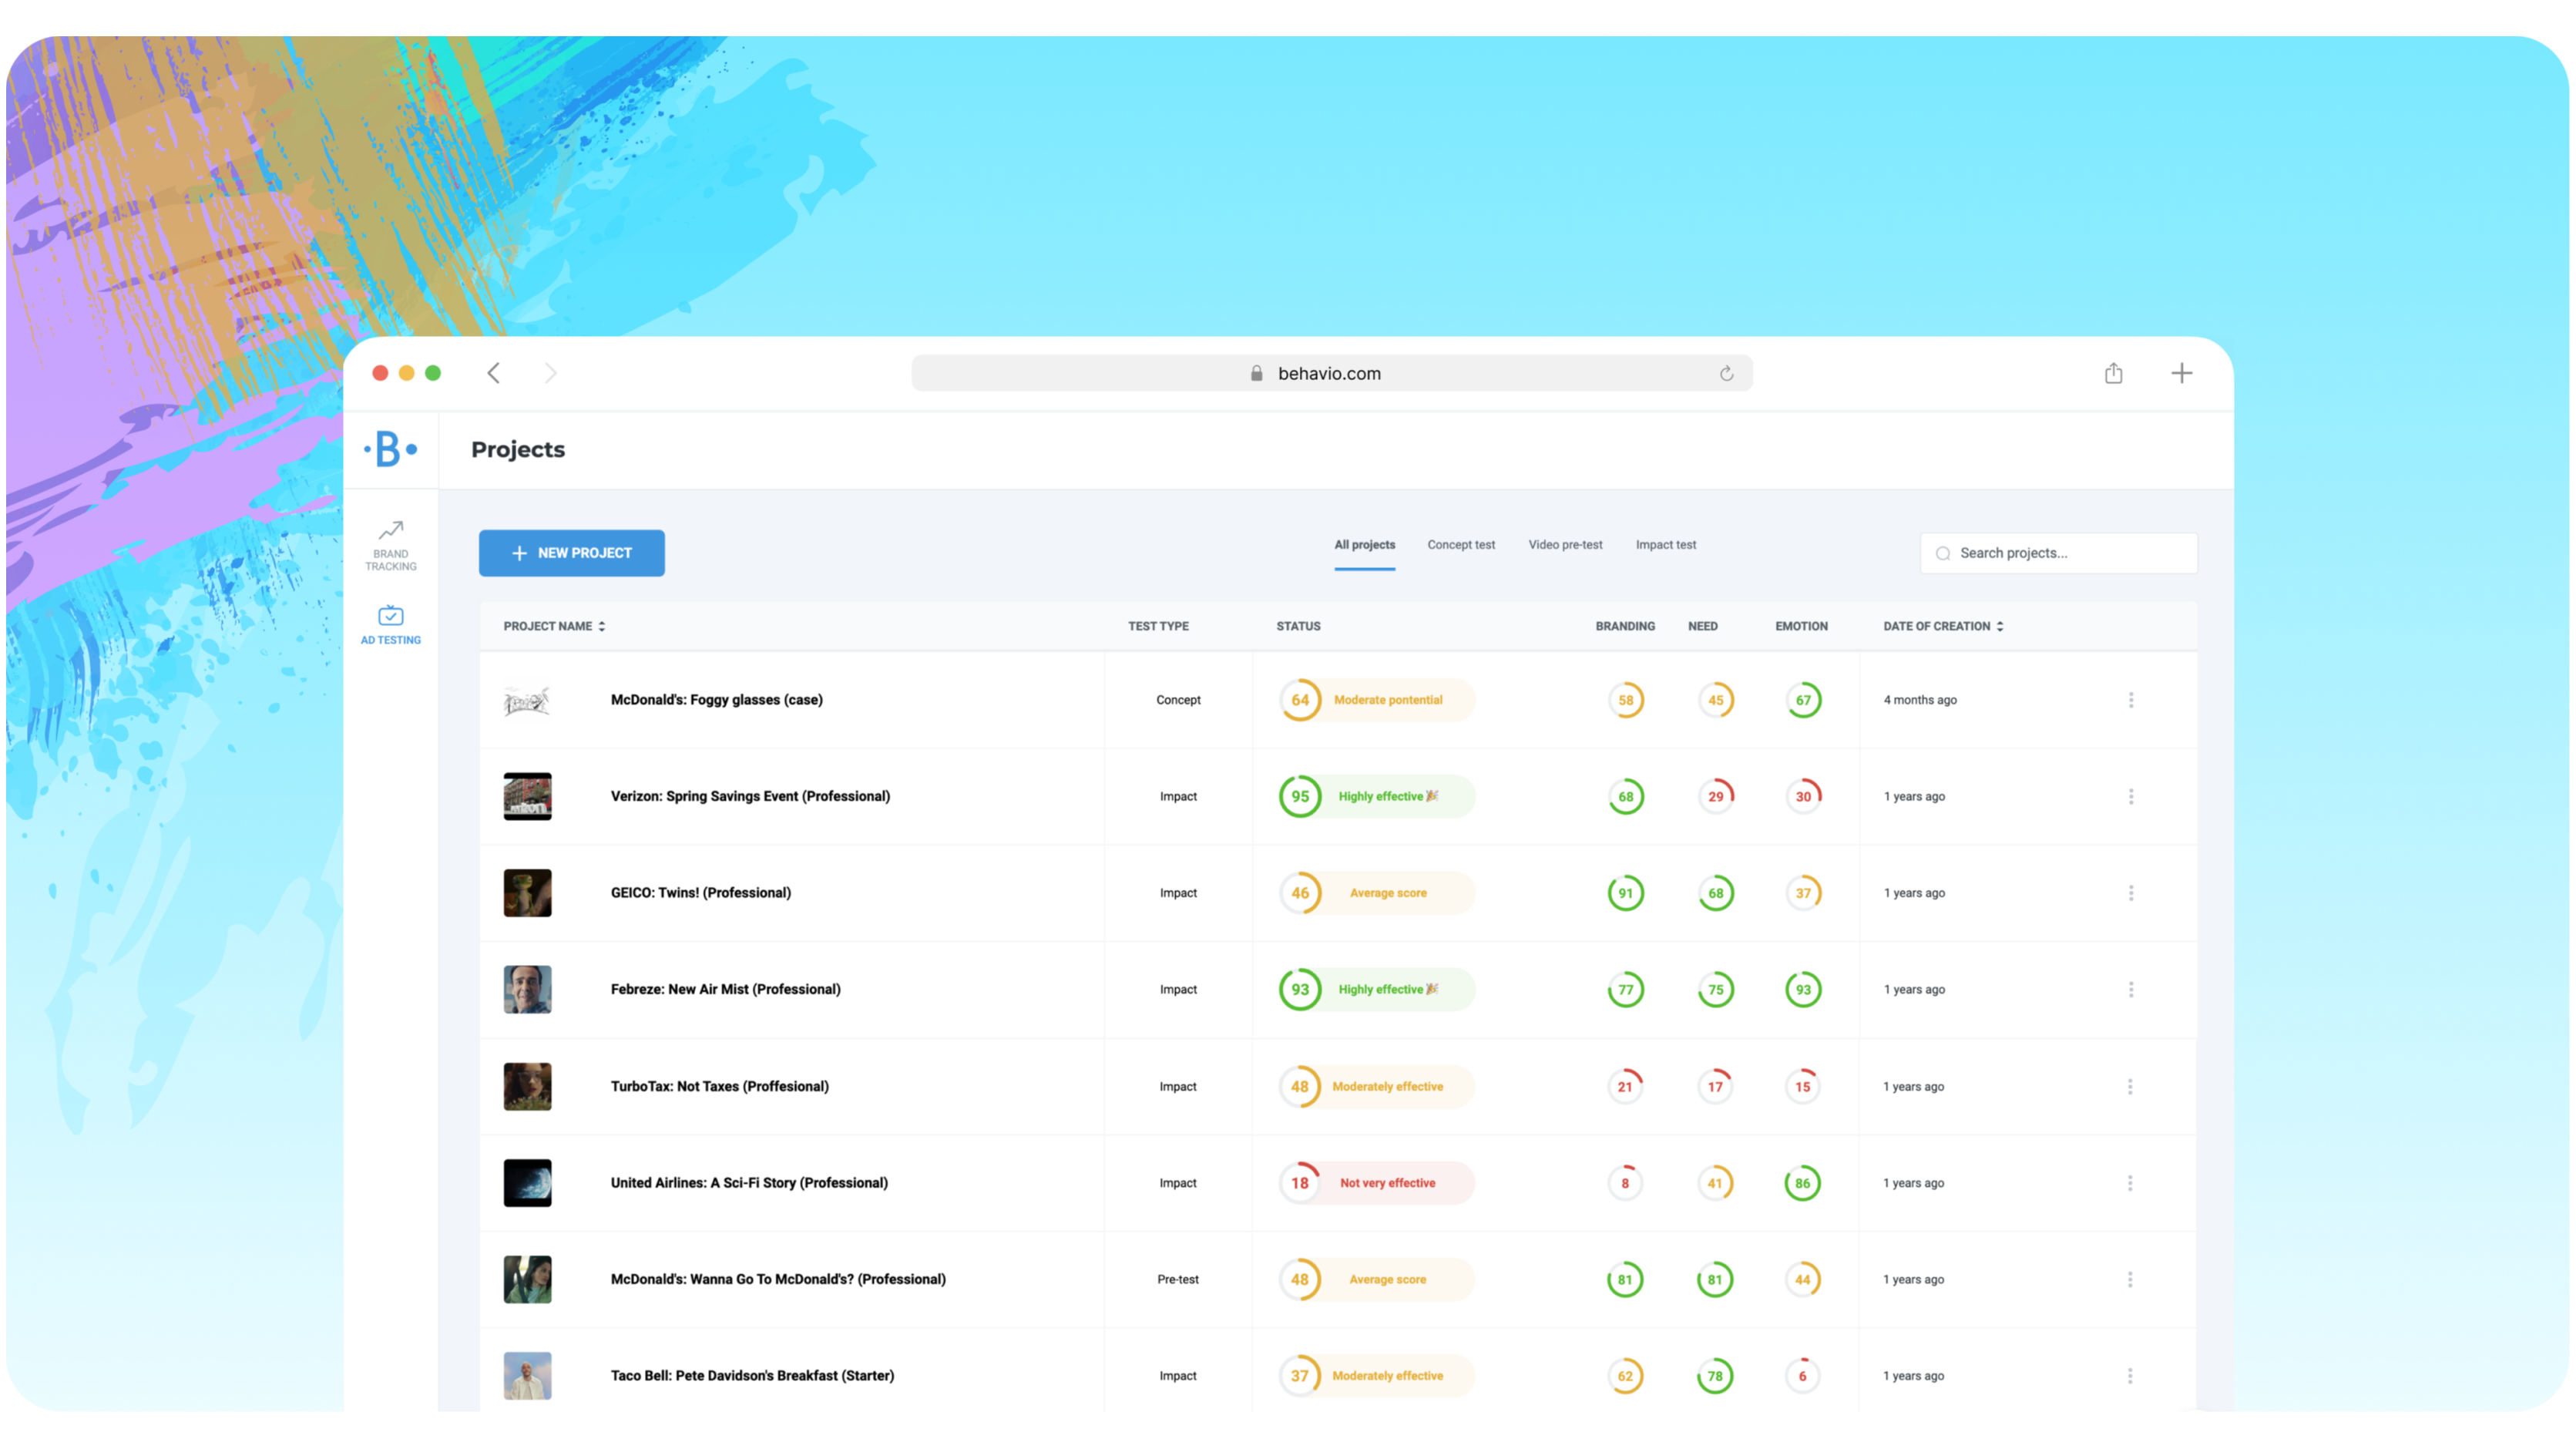Open the three-dot menu for GEICO: Twins!

click(2131, 893)
